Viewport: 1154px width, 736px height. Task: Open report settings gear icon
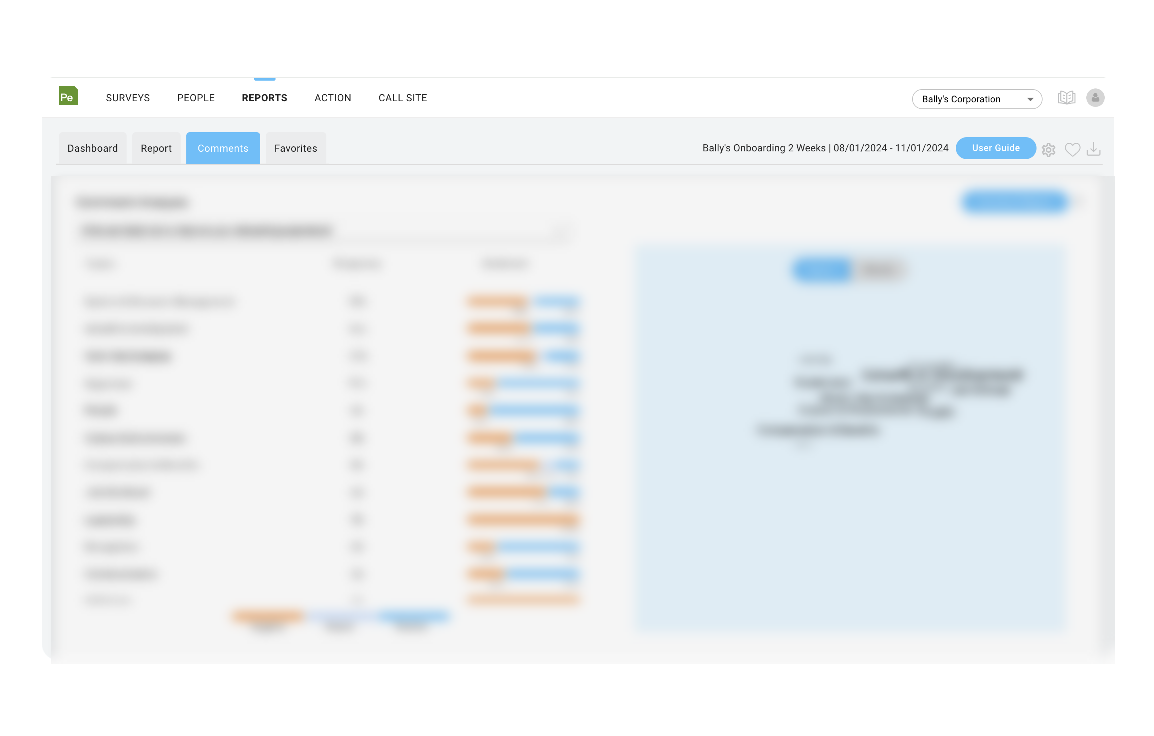[x=1048, y=150]
